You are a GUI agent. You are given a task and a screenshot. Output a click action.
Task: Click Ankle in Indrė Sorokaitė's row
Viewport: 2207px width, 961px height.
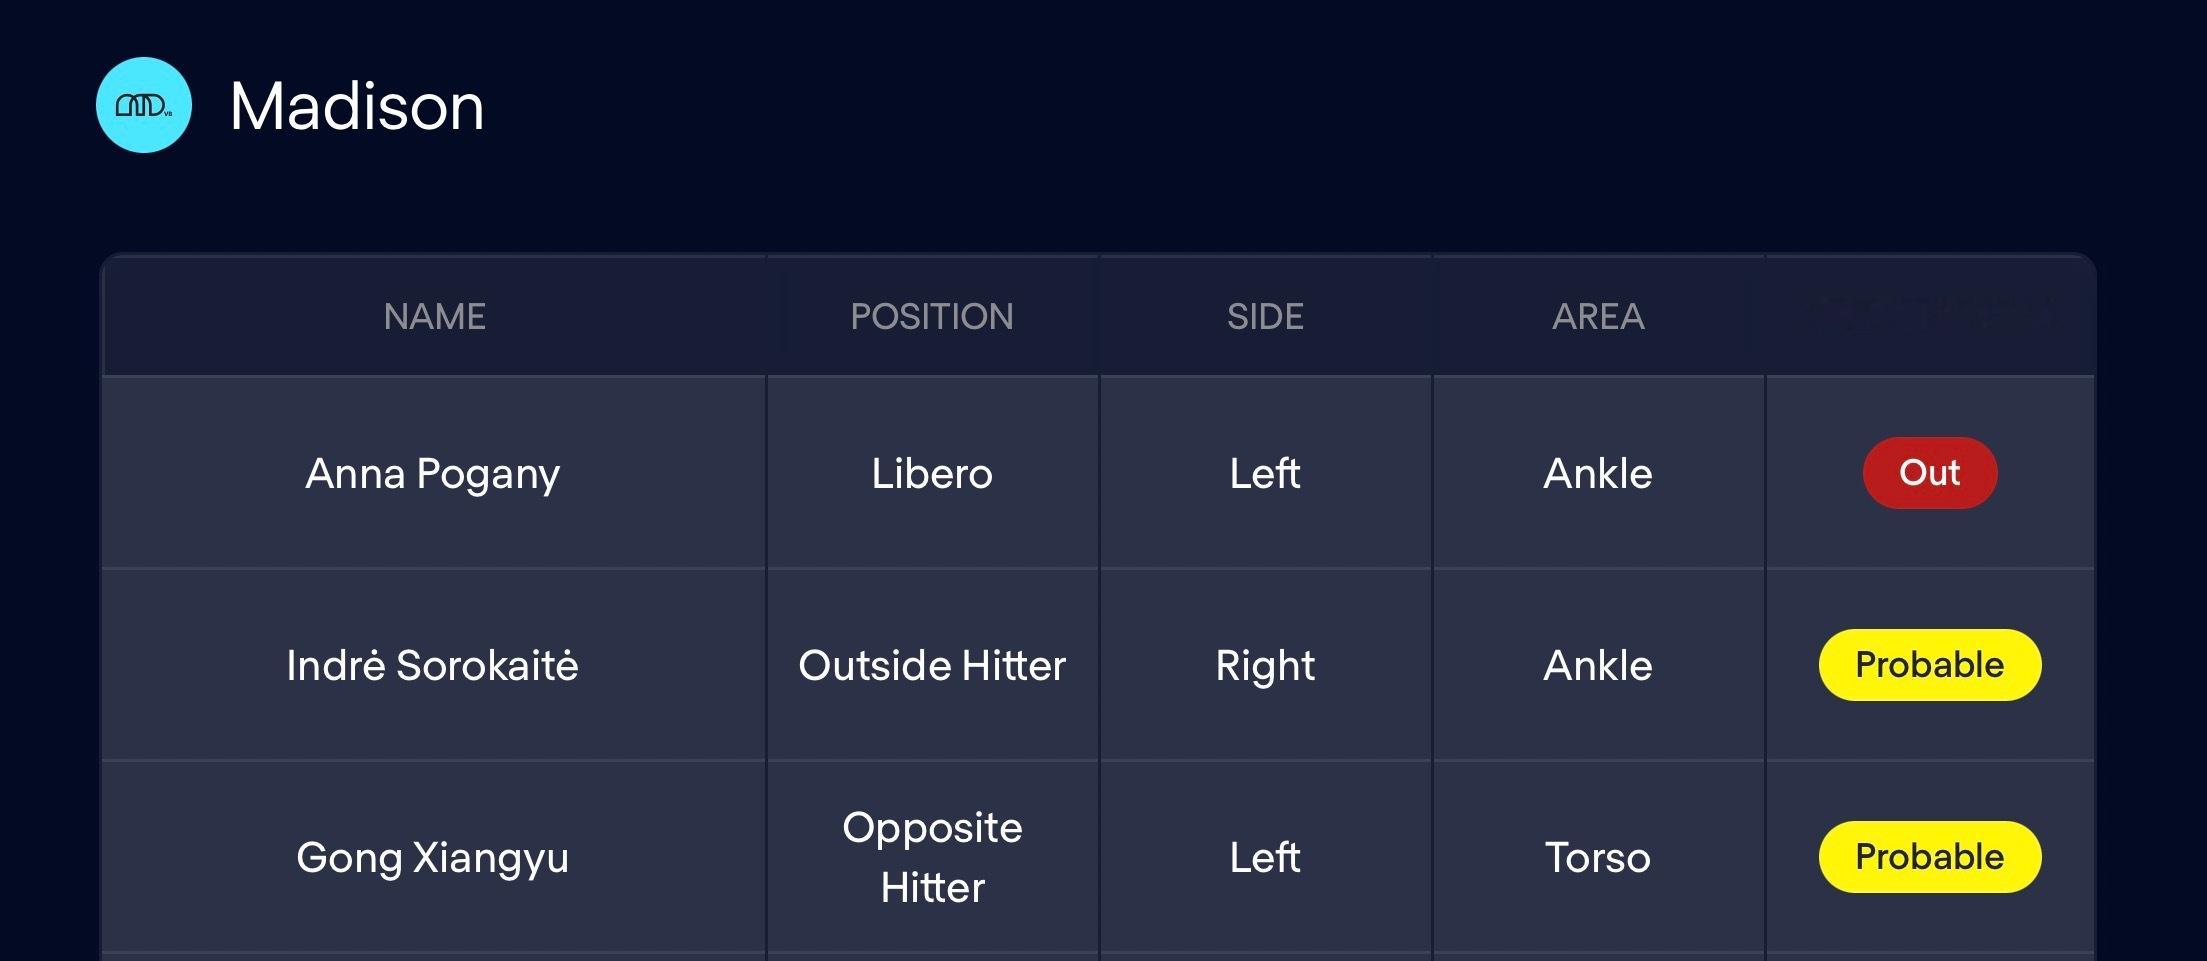pyautogui.click(x=1598, y=665)
